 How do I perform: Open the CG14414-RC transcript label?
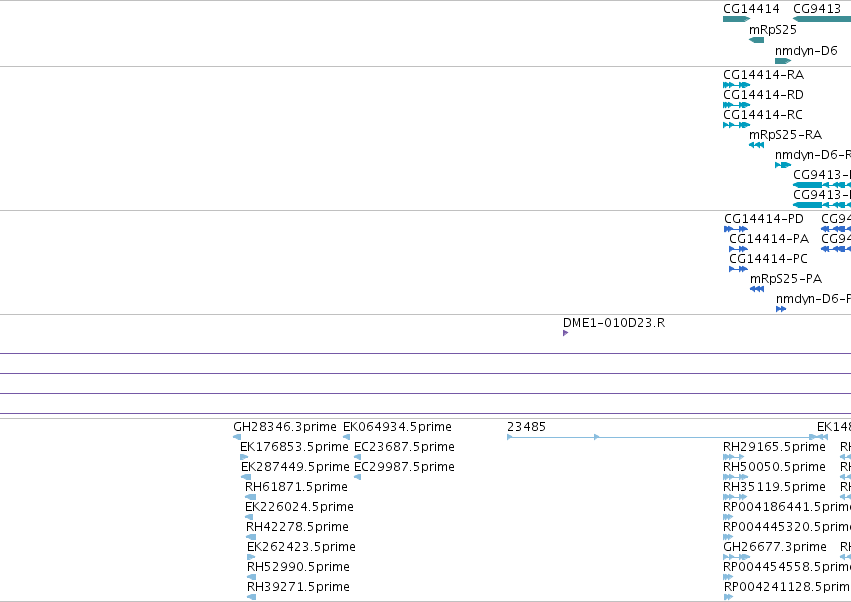tap(763, 115)
